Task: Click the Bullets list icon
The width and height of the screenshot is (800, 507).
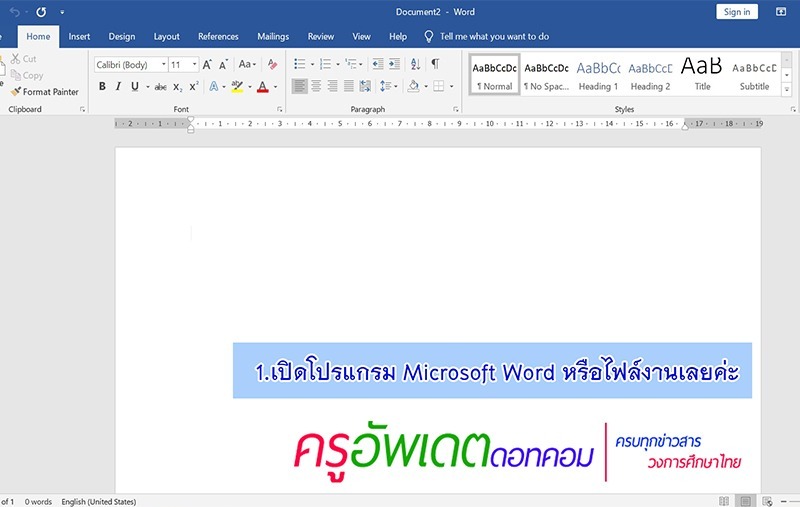Action: click(299, 64)
